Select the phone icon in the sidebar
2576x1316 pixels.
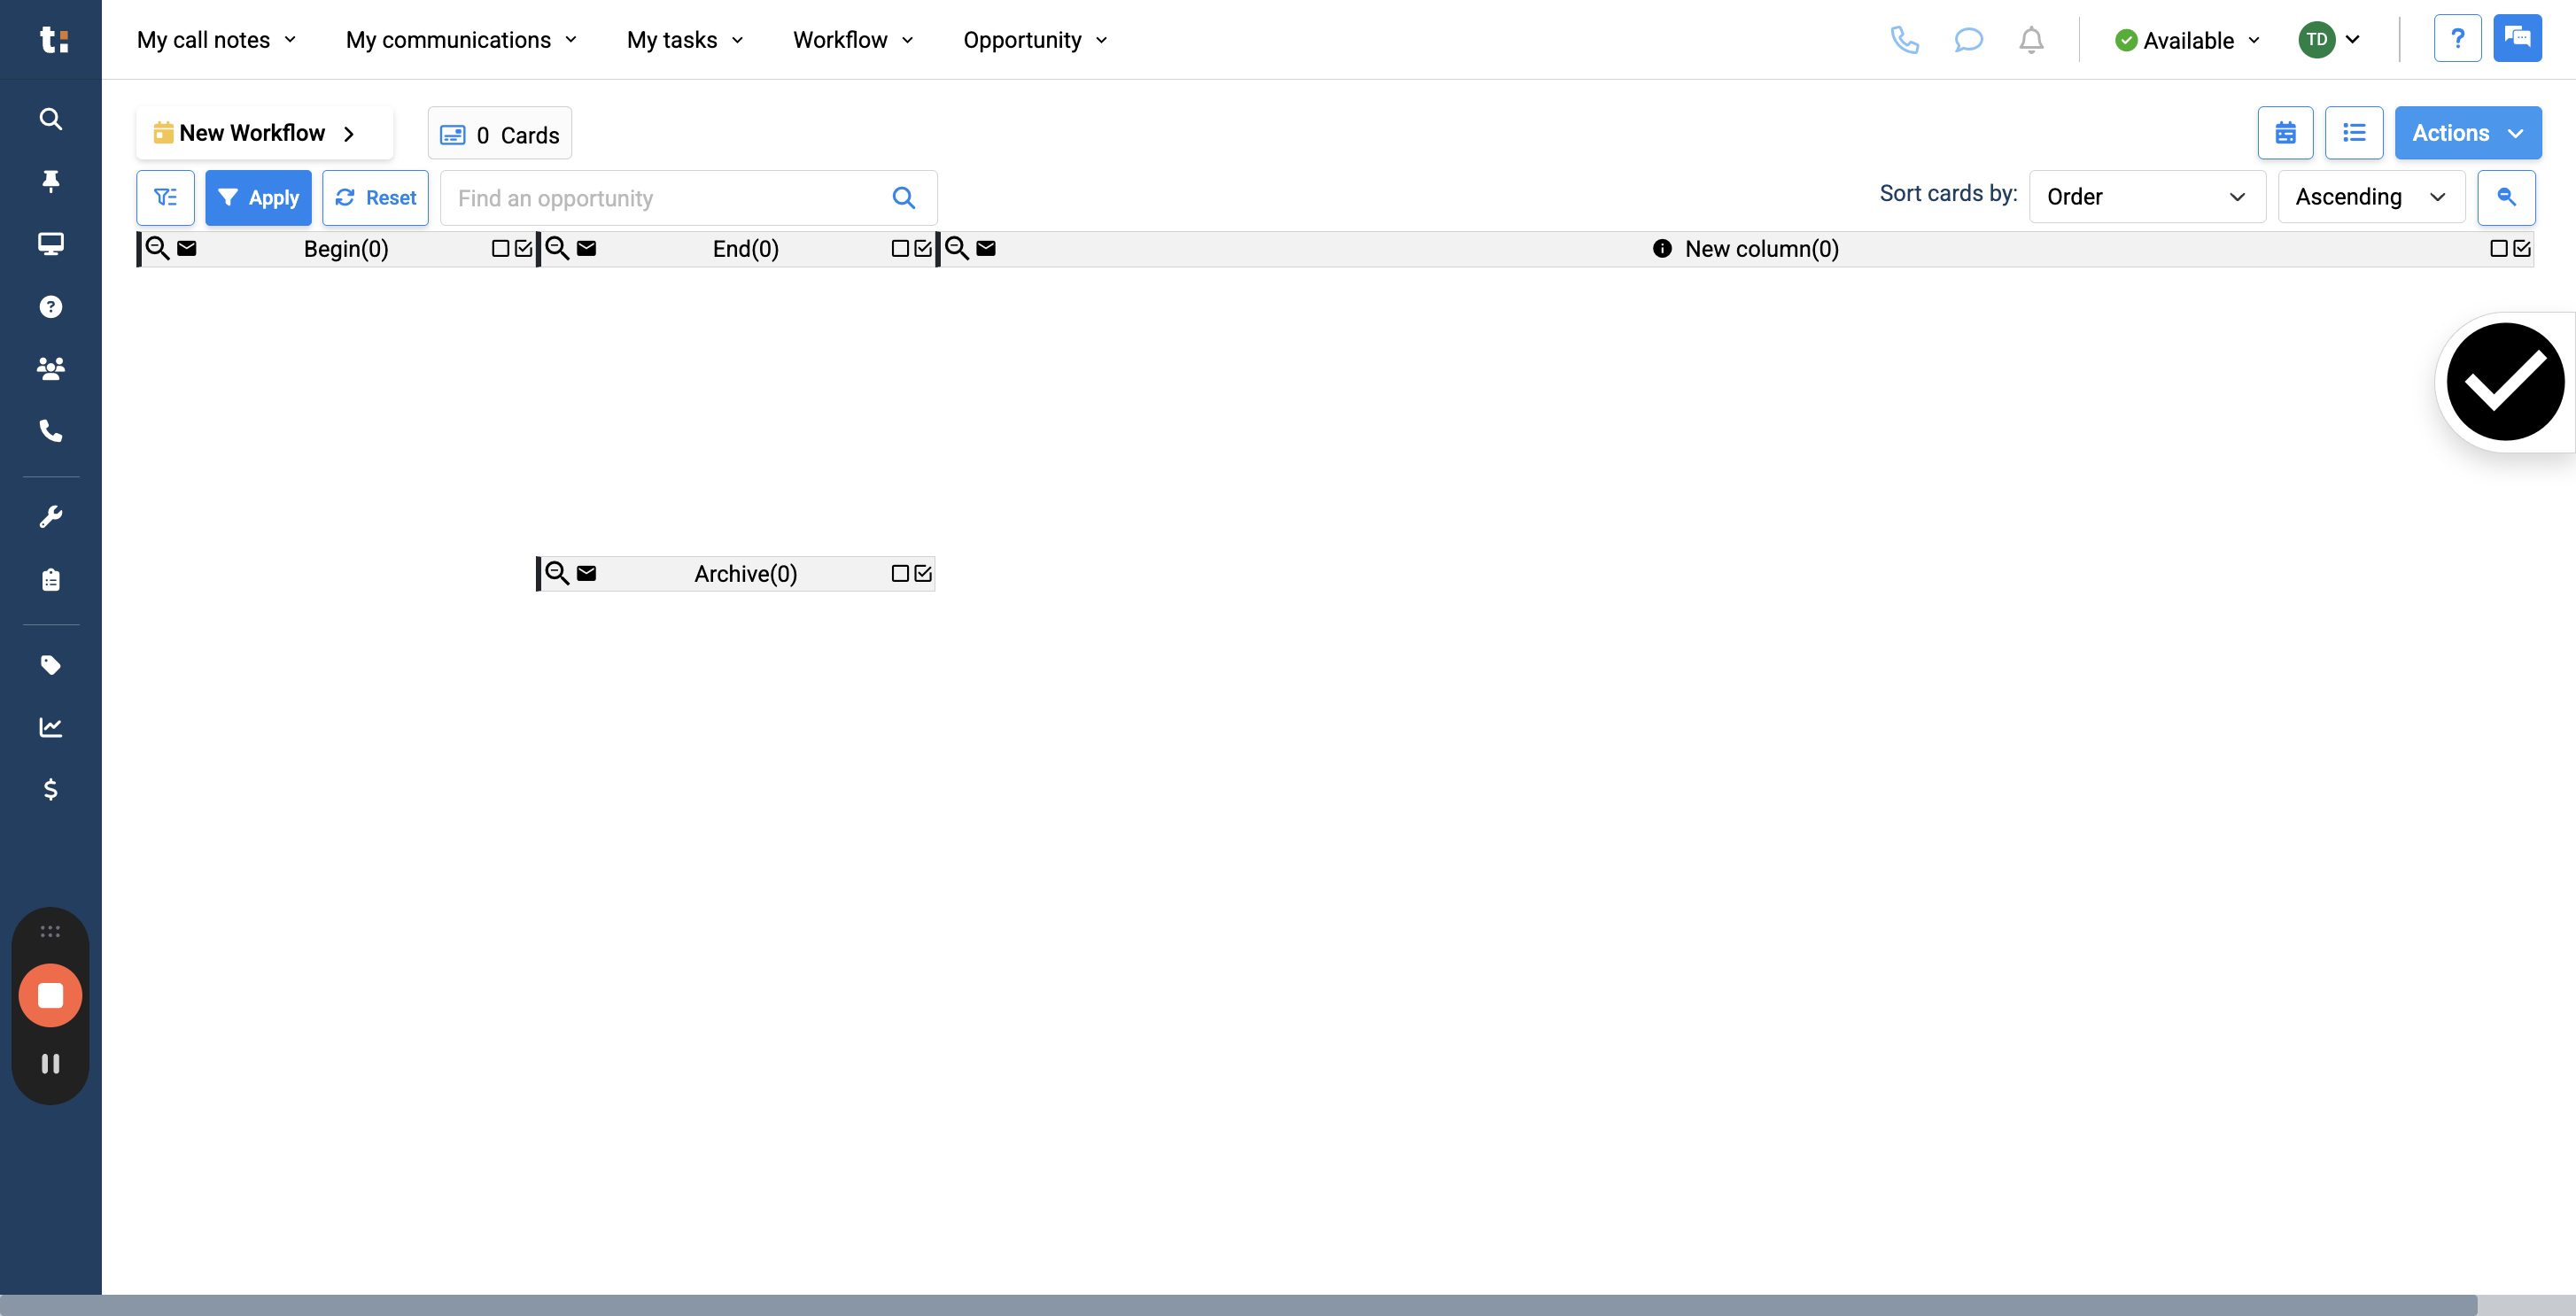click(50, 431)
